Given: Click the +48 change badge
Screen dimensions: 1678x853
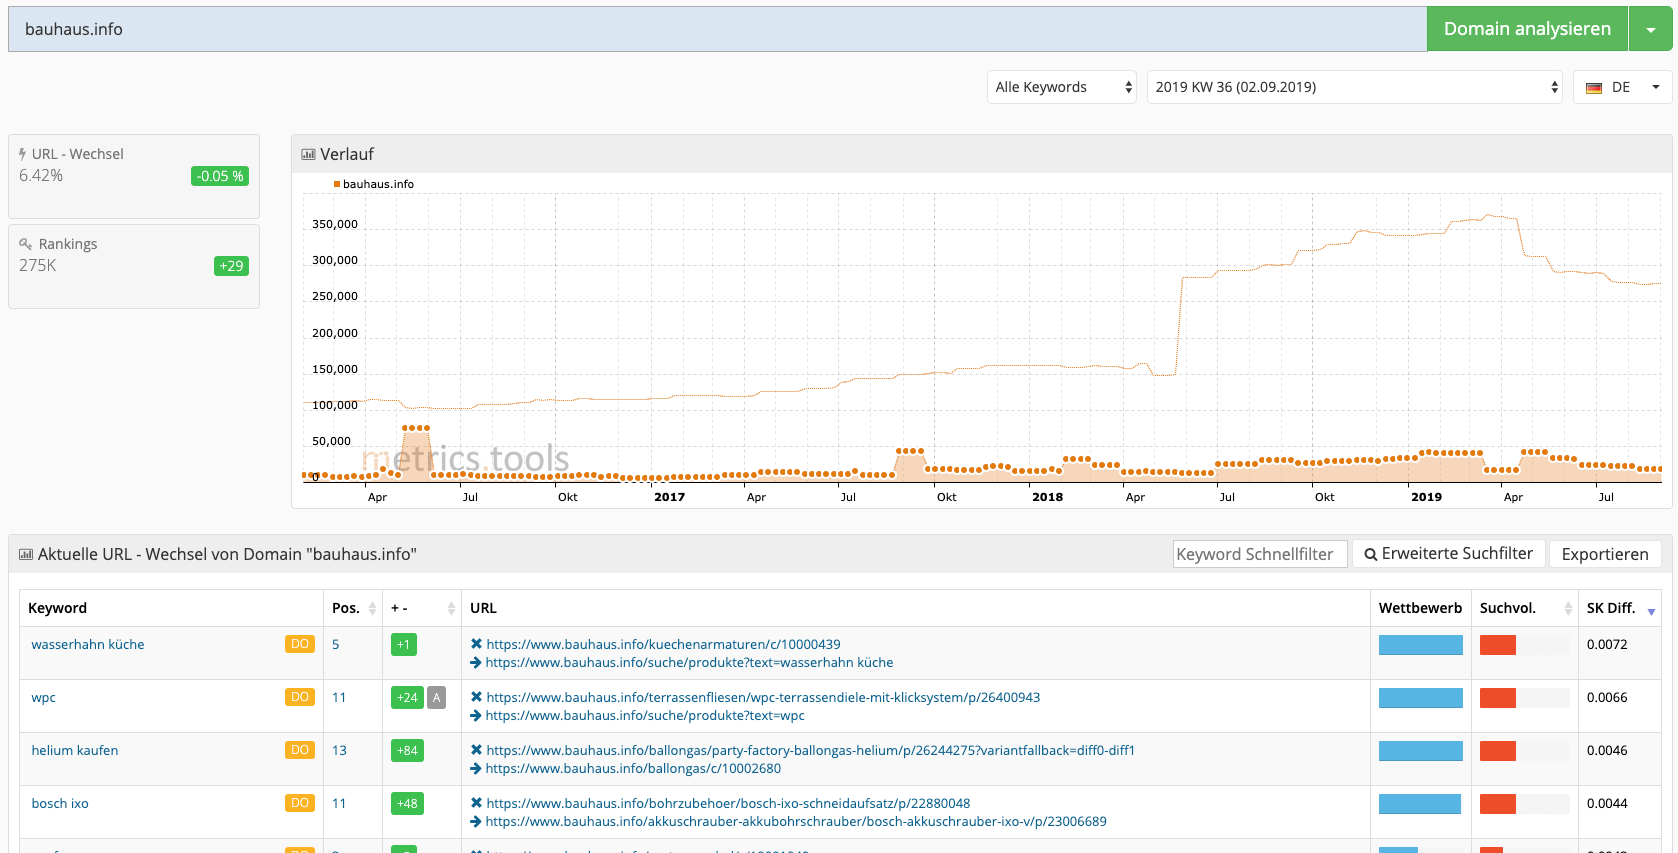Looking at the screenshot, I should 407,804.
